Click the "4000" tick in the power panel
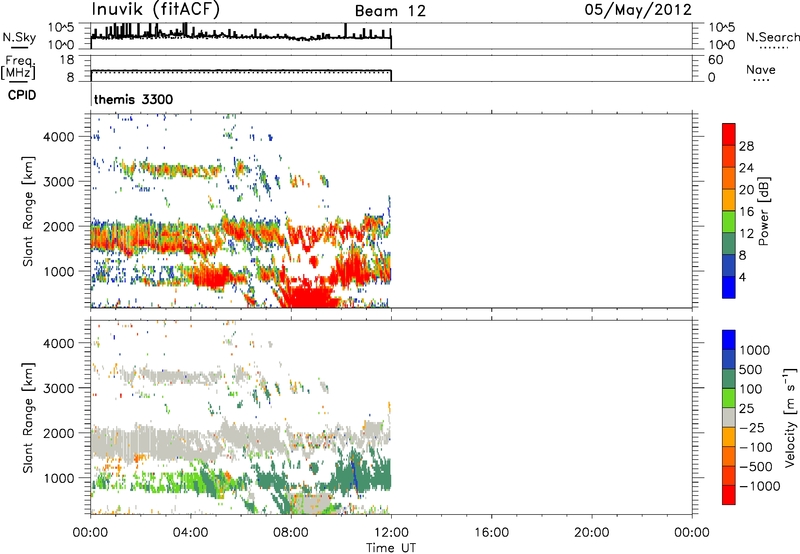The width and height of the screenshot is (800, 554). point(59,137)
